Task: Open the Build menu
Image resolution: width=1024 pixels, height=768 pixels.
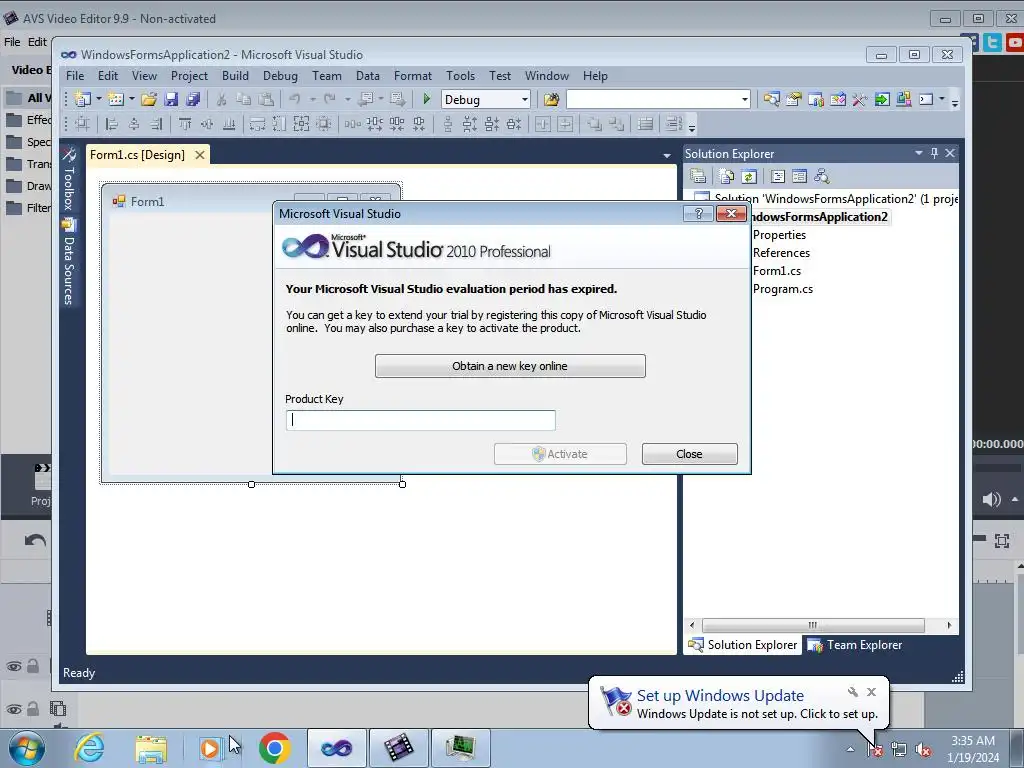Action: click(235, 76)
